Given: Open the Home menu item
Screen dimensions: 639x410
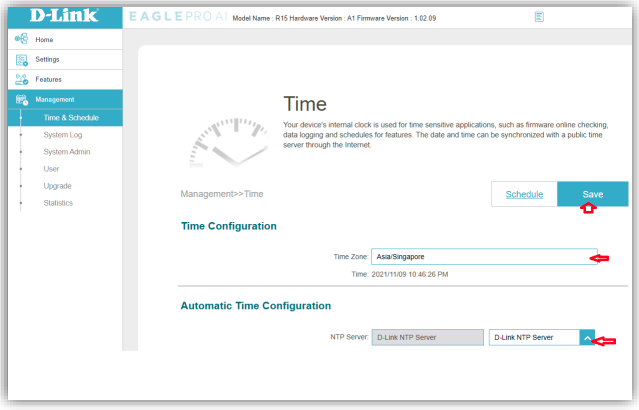Looking at the screenshot, I should pyautogui.click(x=45, y=39).
